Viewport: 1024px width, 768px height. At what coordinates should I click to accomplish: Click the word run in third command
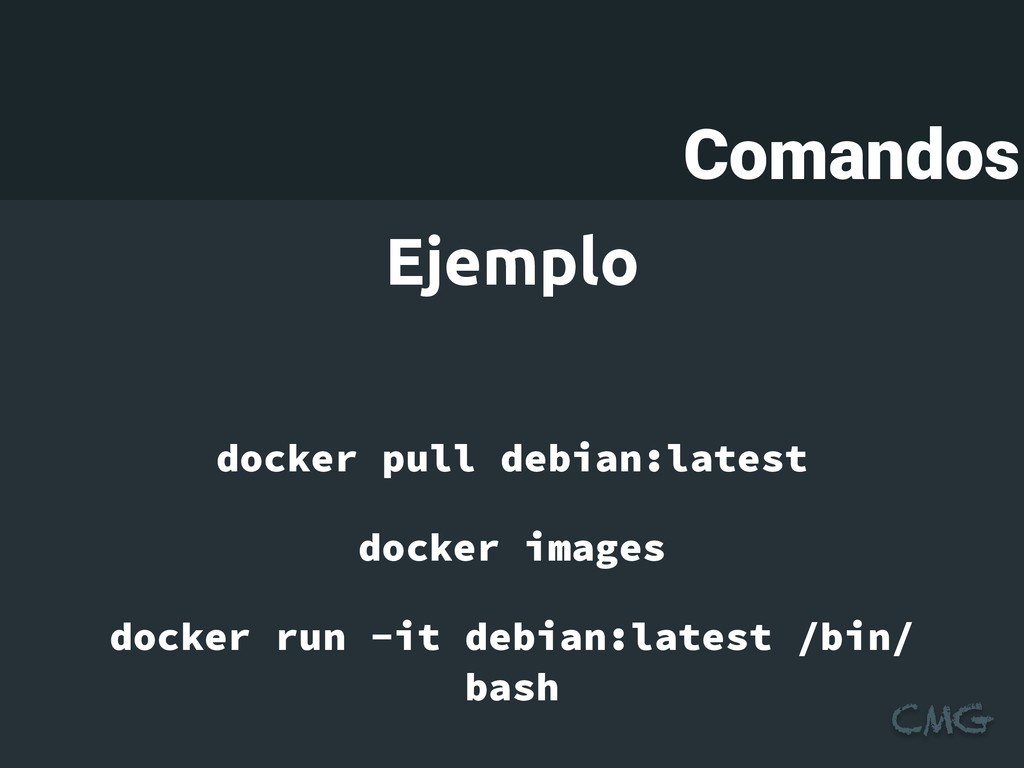(x=311, y=637)
